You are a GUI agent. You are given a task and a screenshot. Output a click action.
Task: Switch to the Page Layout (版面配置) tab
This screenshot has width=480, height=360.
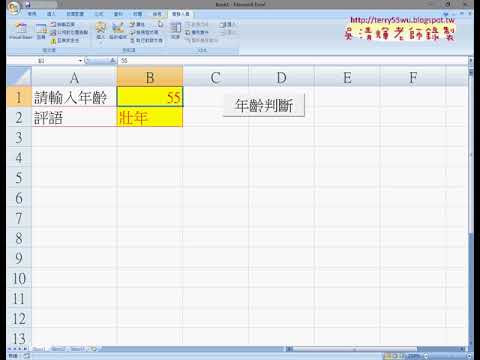point(75,14)
